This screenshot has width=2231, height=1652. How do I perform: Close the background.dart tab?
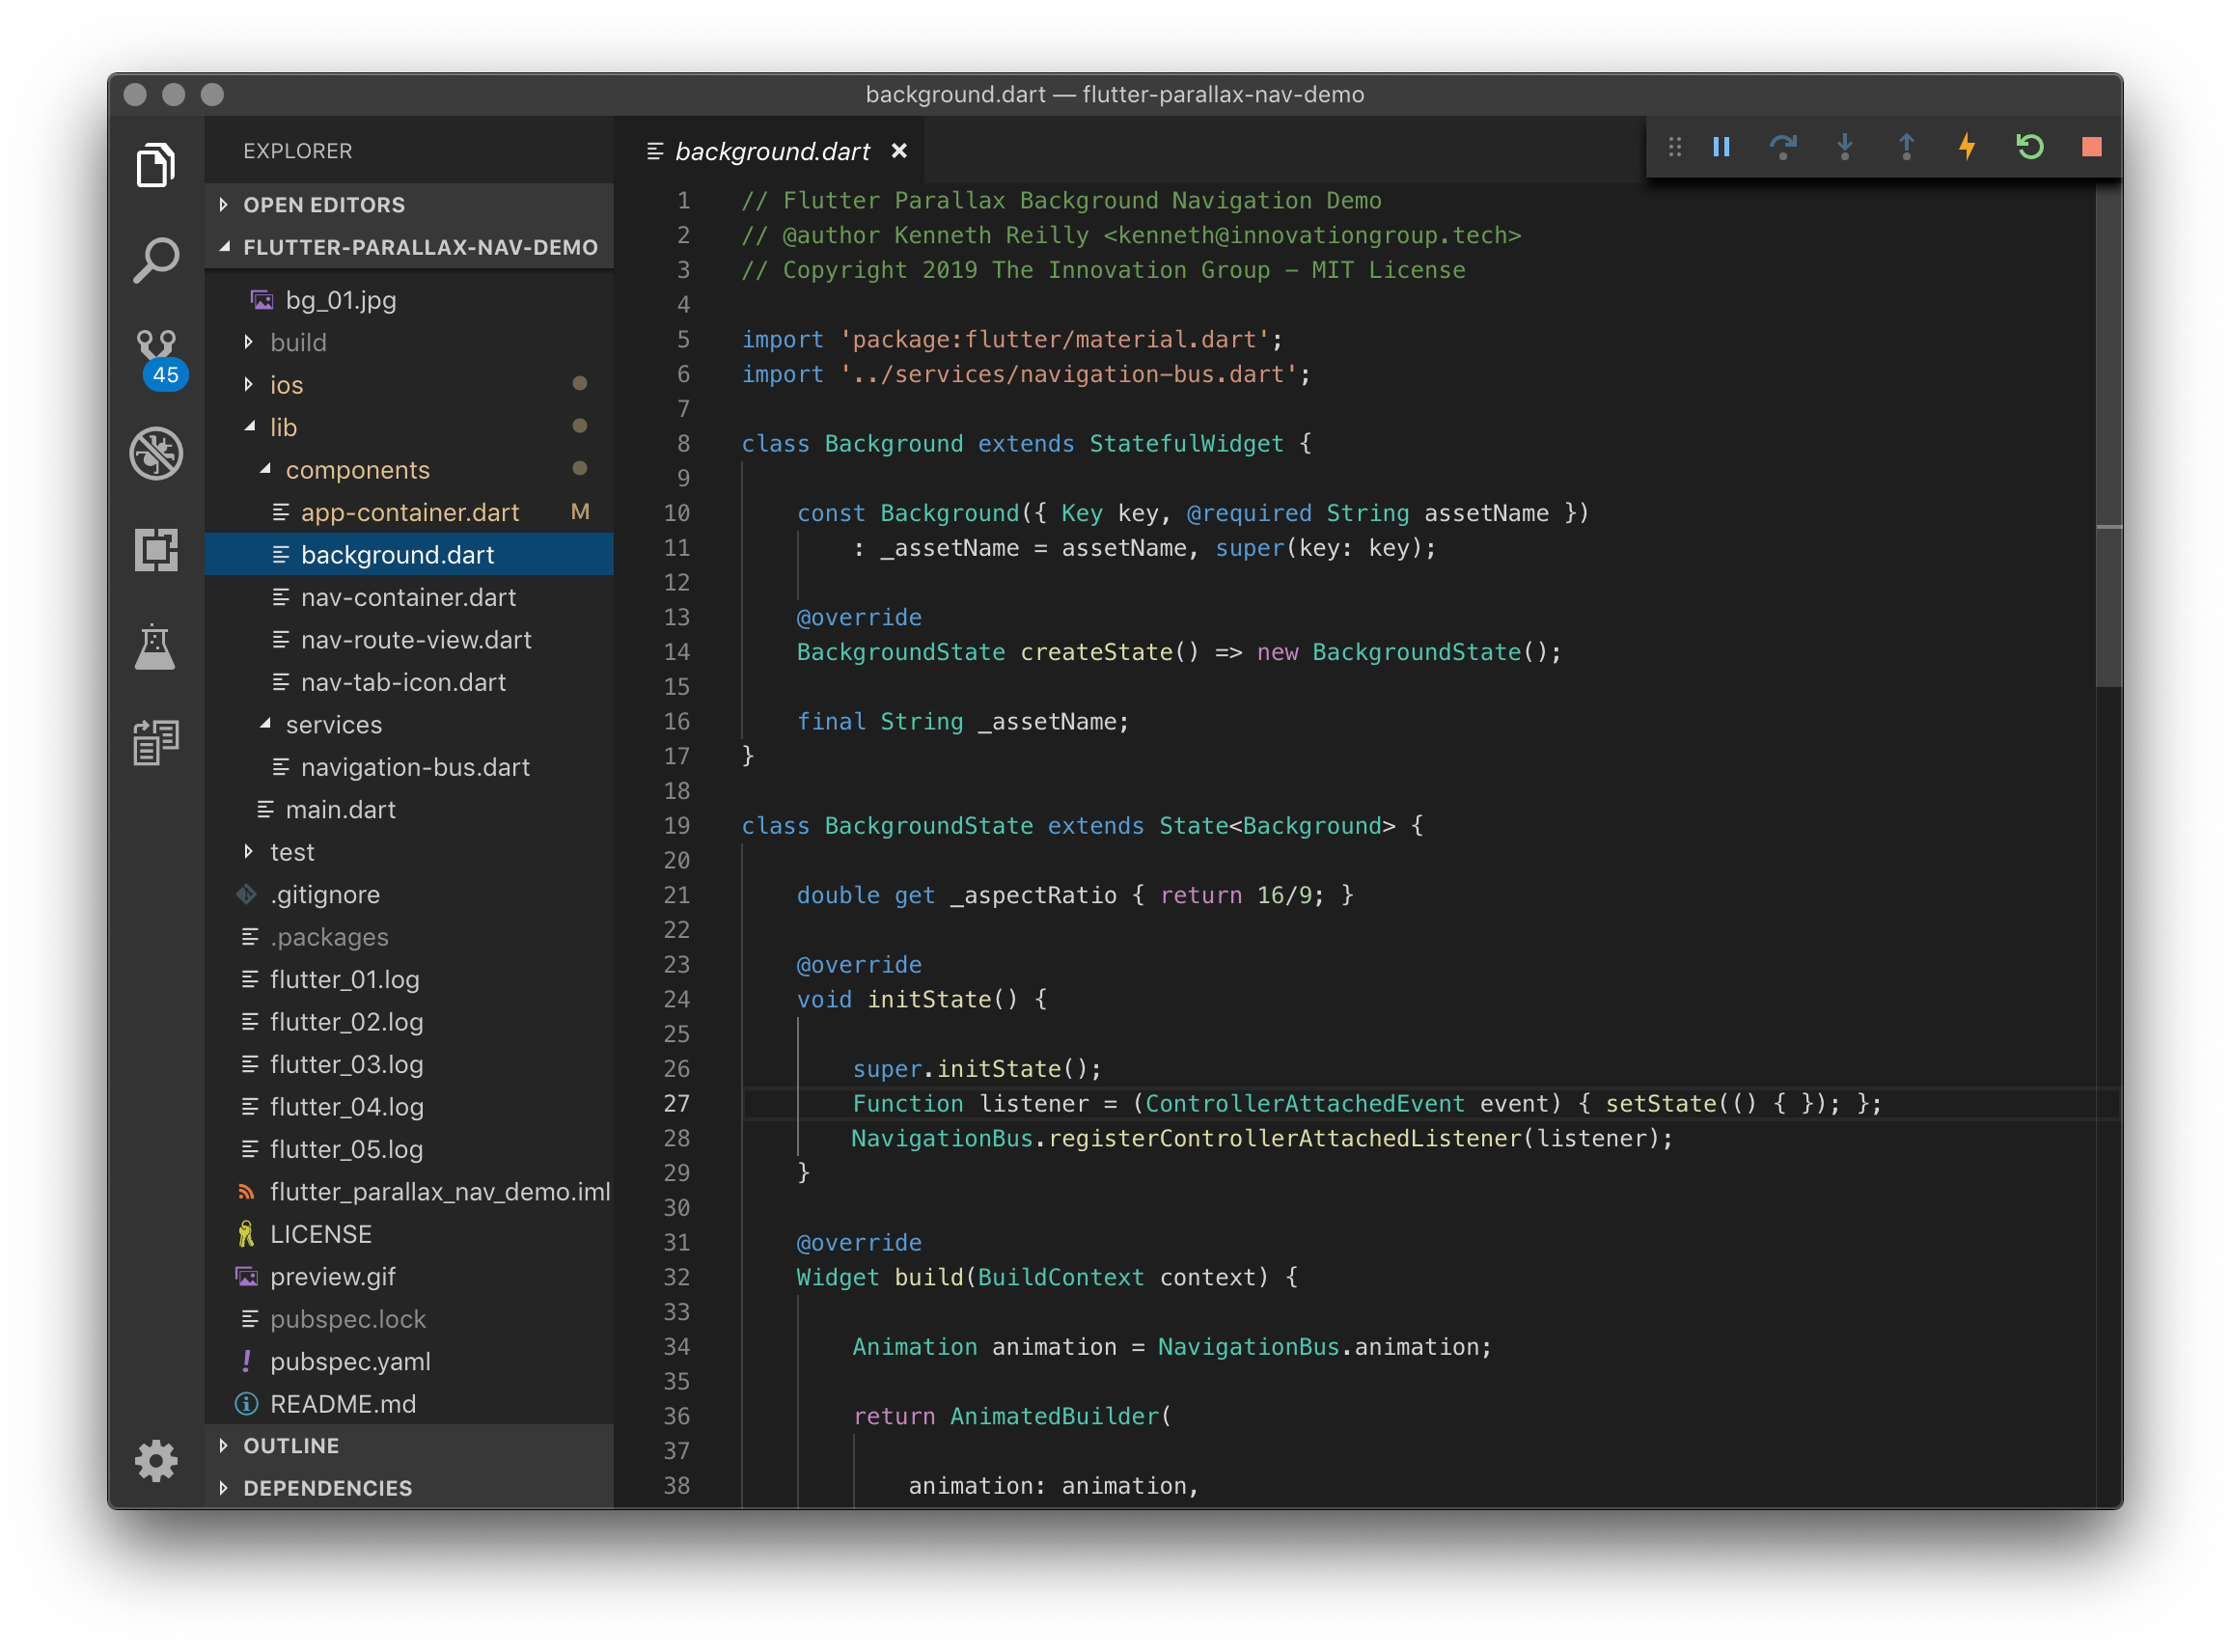[899, 151]
